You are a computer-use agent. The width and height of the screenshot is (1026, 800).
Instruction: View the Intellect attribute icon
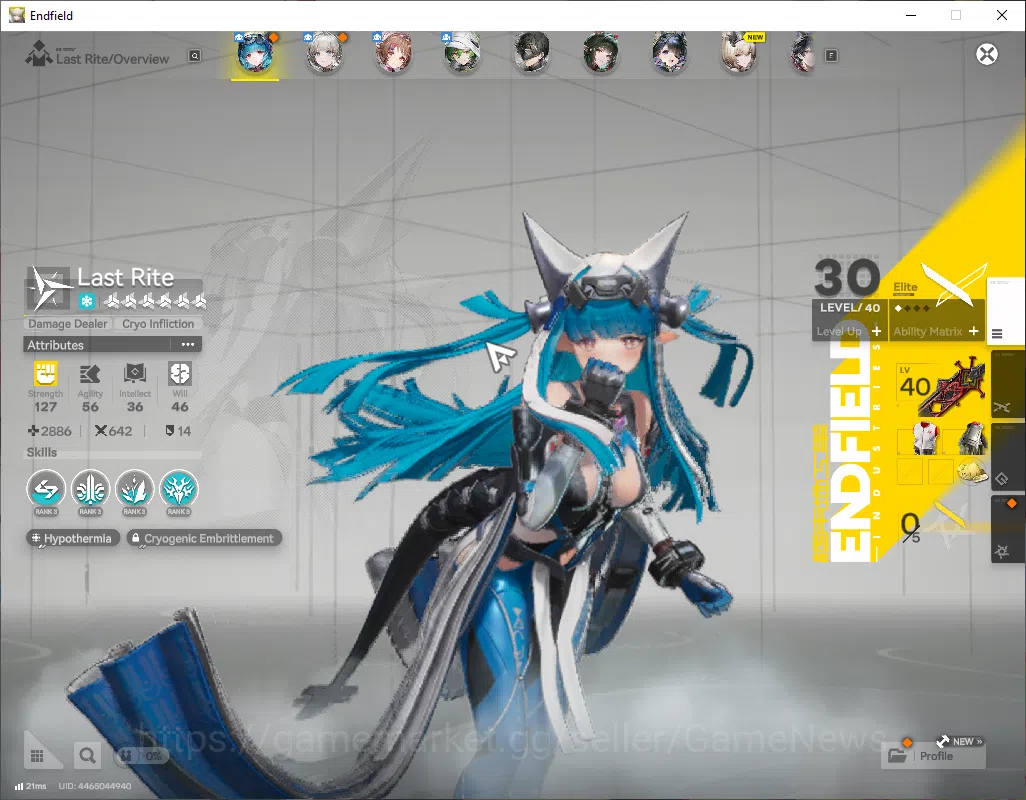pos(135,374)
